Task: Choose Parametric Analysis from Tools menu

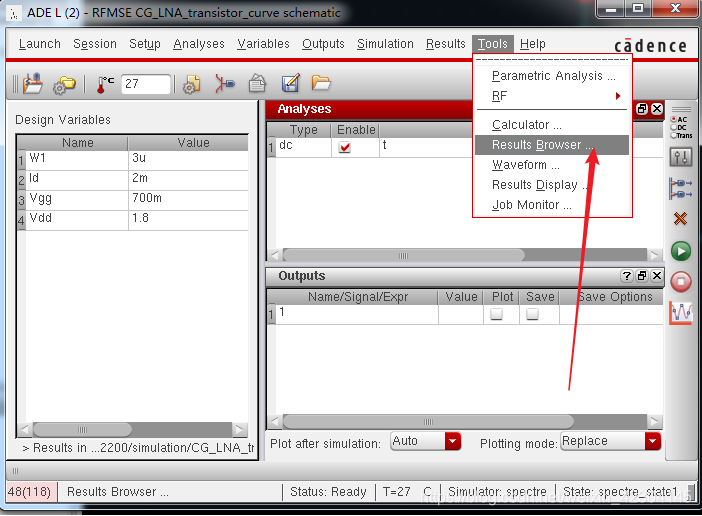Action: coord(553,76)
